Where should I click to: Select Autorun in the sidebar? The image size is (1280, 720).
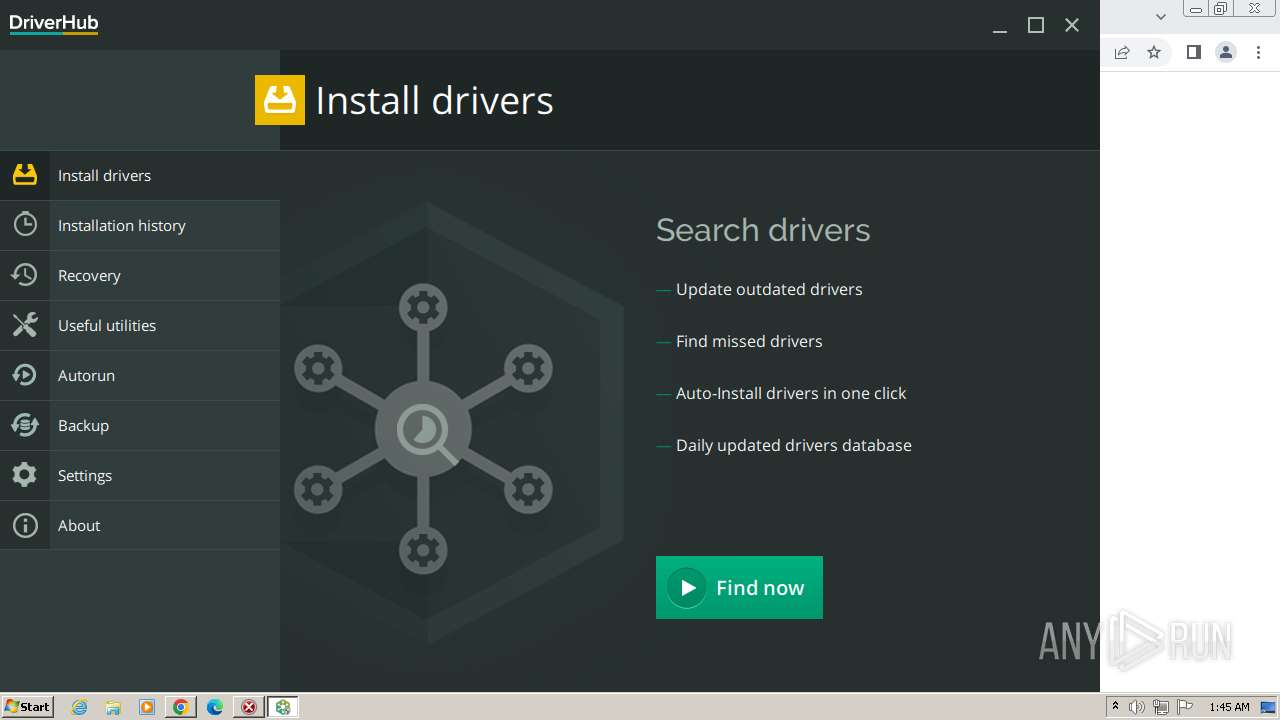pos(140,375)
